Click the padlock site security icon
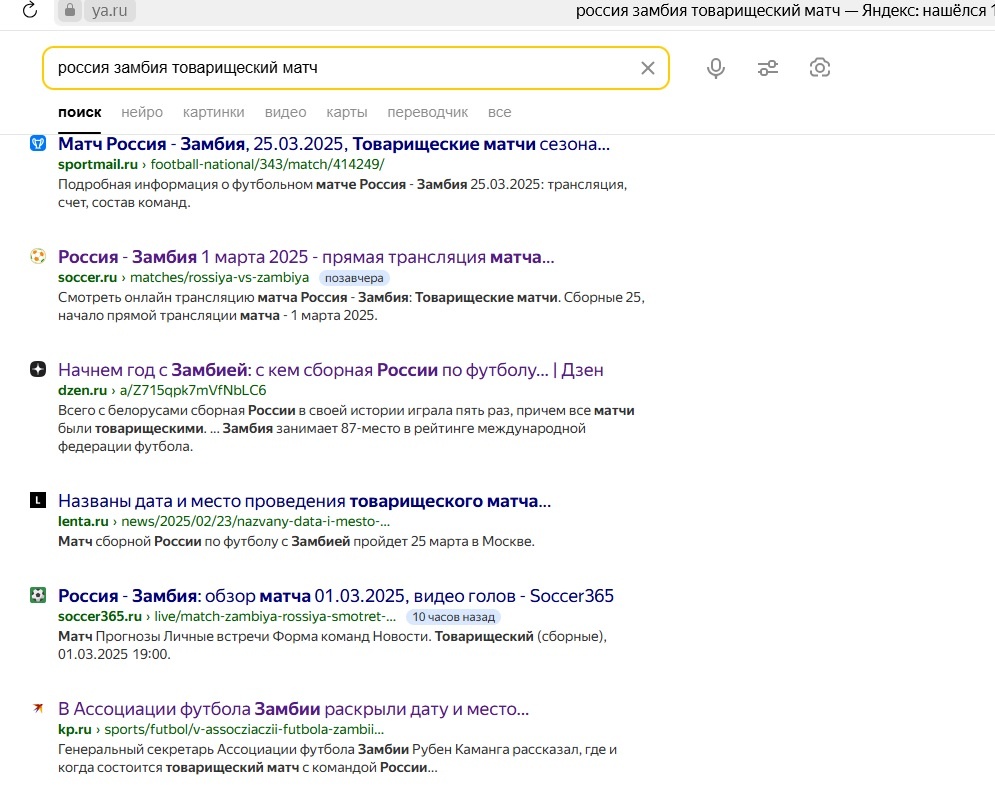 [70, 10]
